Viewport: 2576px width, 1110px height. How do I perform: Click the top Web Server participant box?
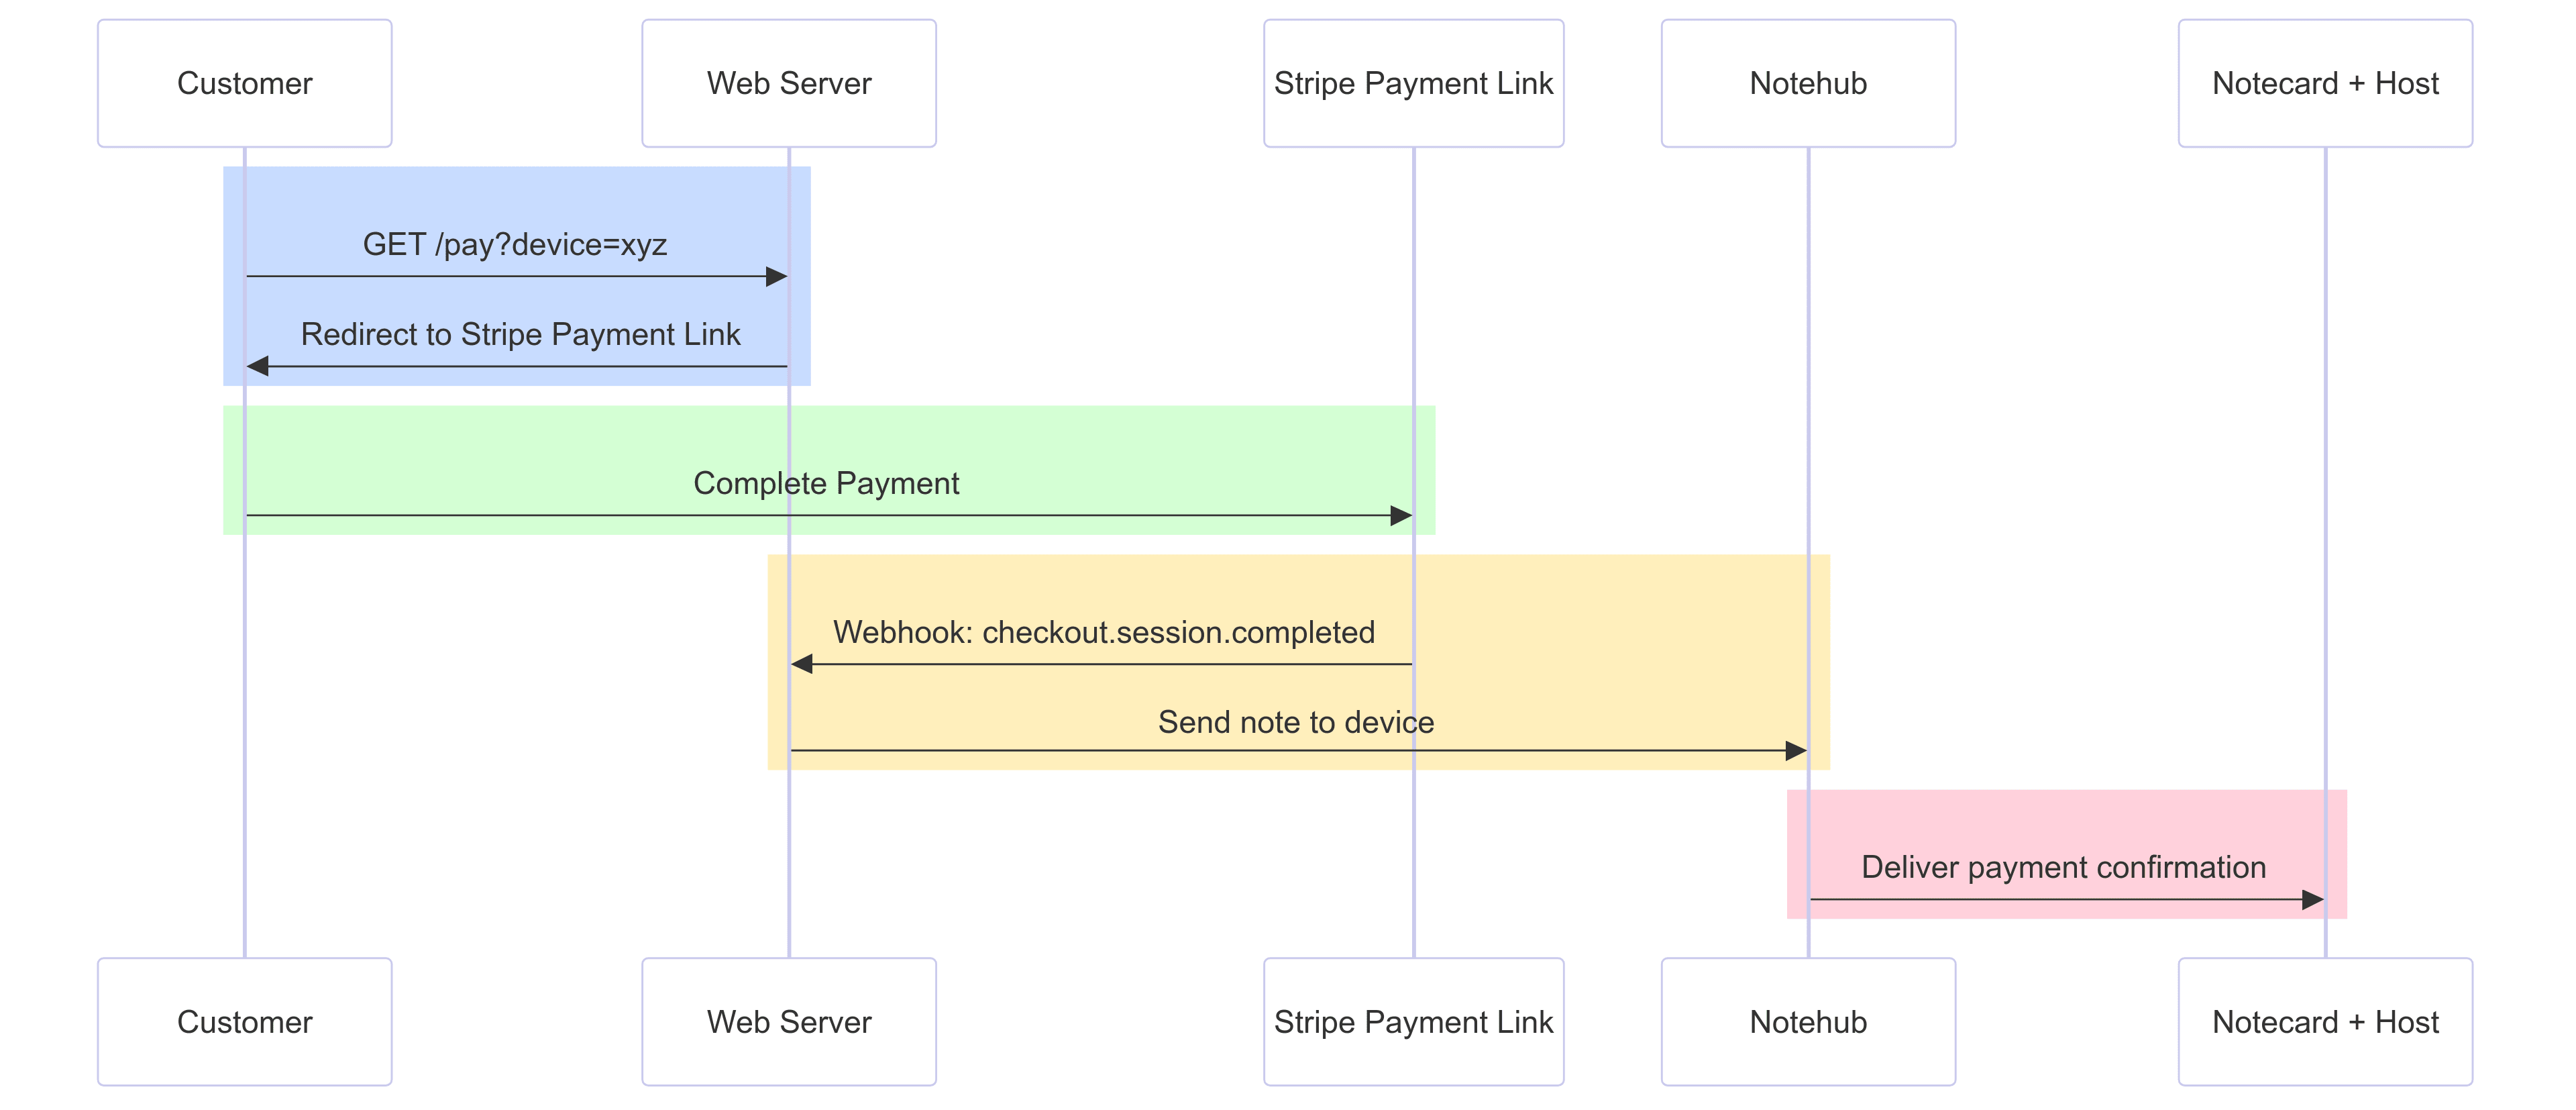(x=789, y=83)
